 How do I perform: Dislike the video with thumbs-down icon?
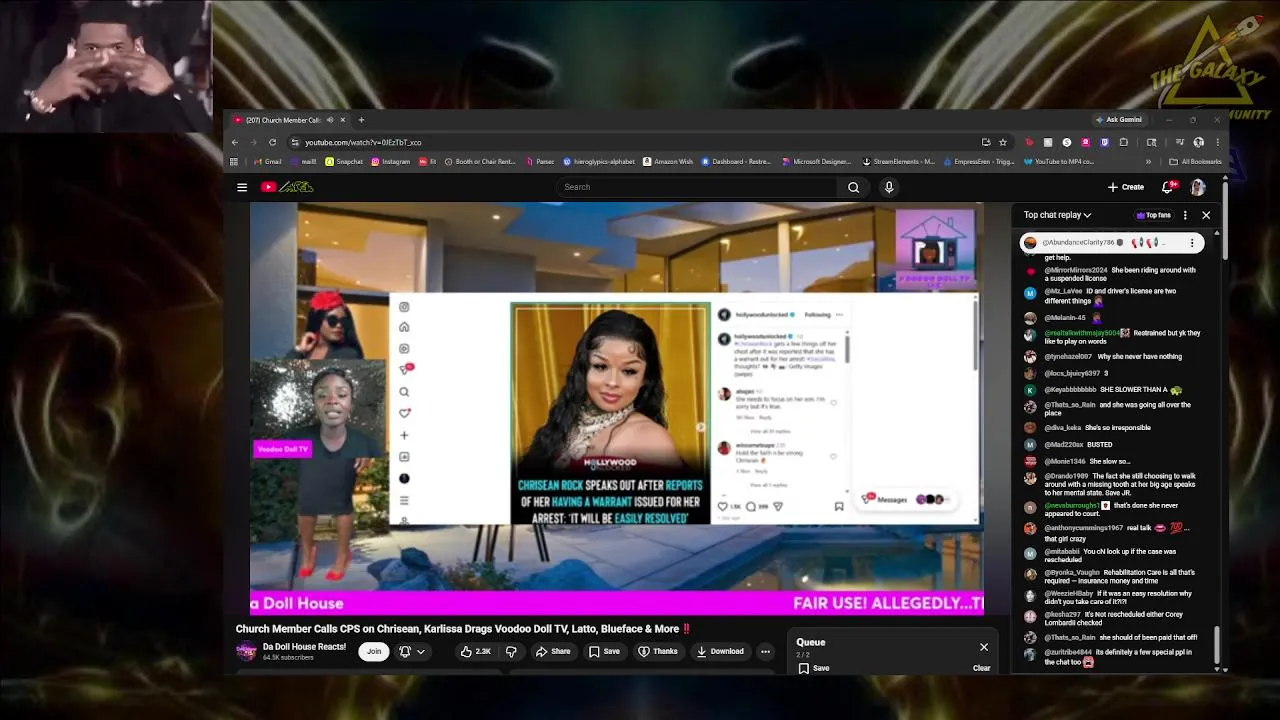[511, 652]
